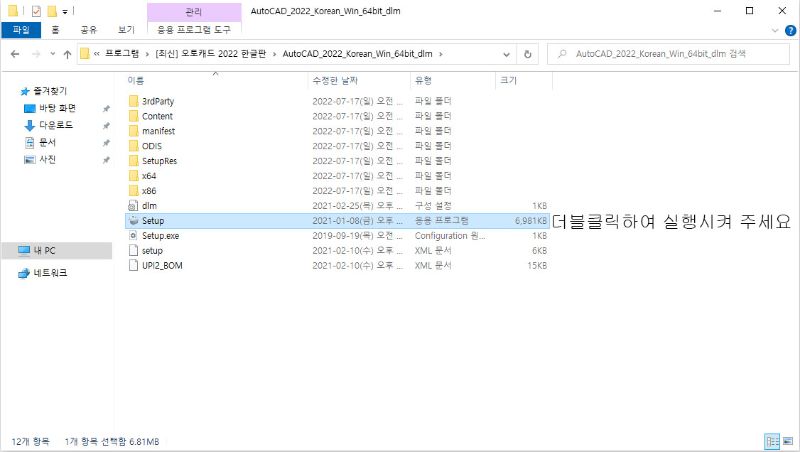800x452 pixels.
Task: Refresh the current folder view
Action: pyautogui.click(x=527, y=53)
